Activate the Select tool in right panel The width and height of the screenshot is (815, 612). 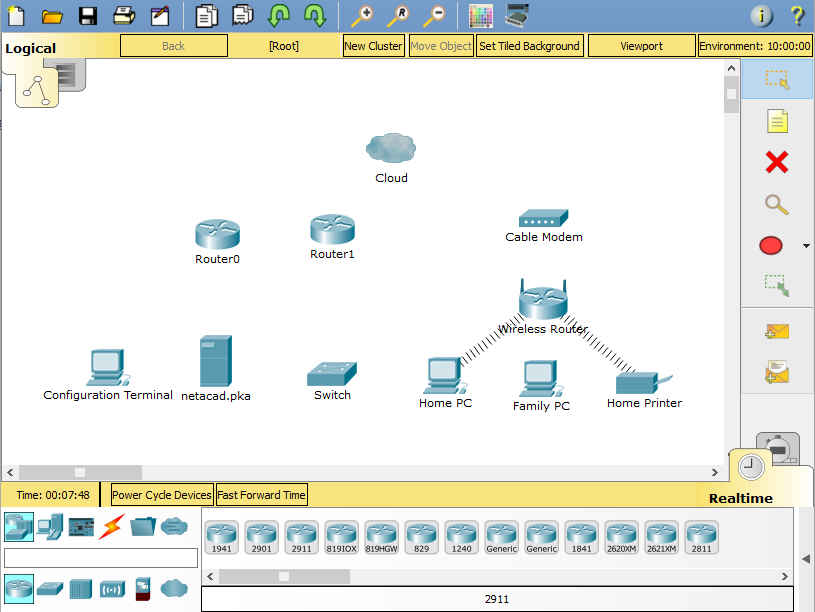point(777,80)
